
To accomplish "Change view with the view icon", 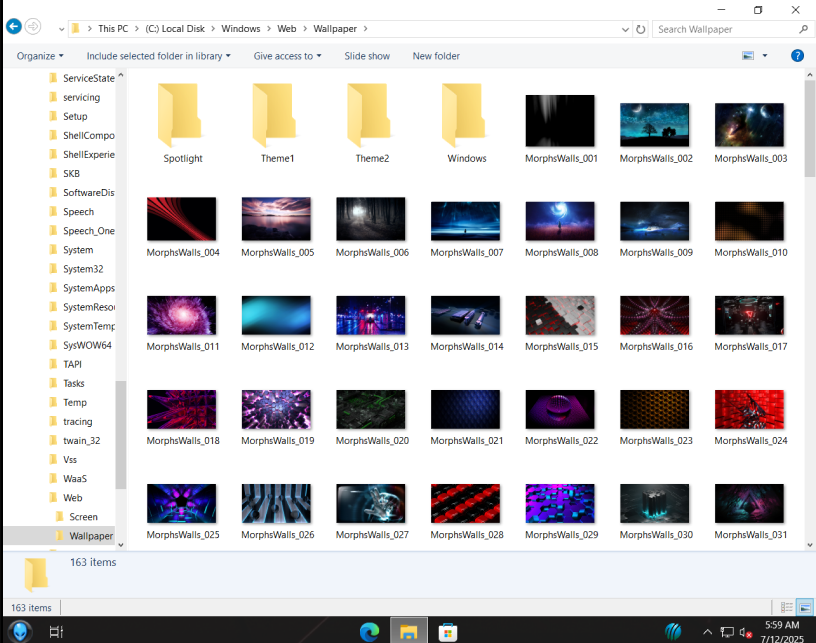I will [748, 56].
